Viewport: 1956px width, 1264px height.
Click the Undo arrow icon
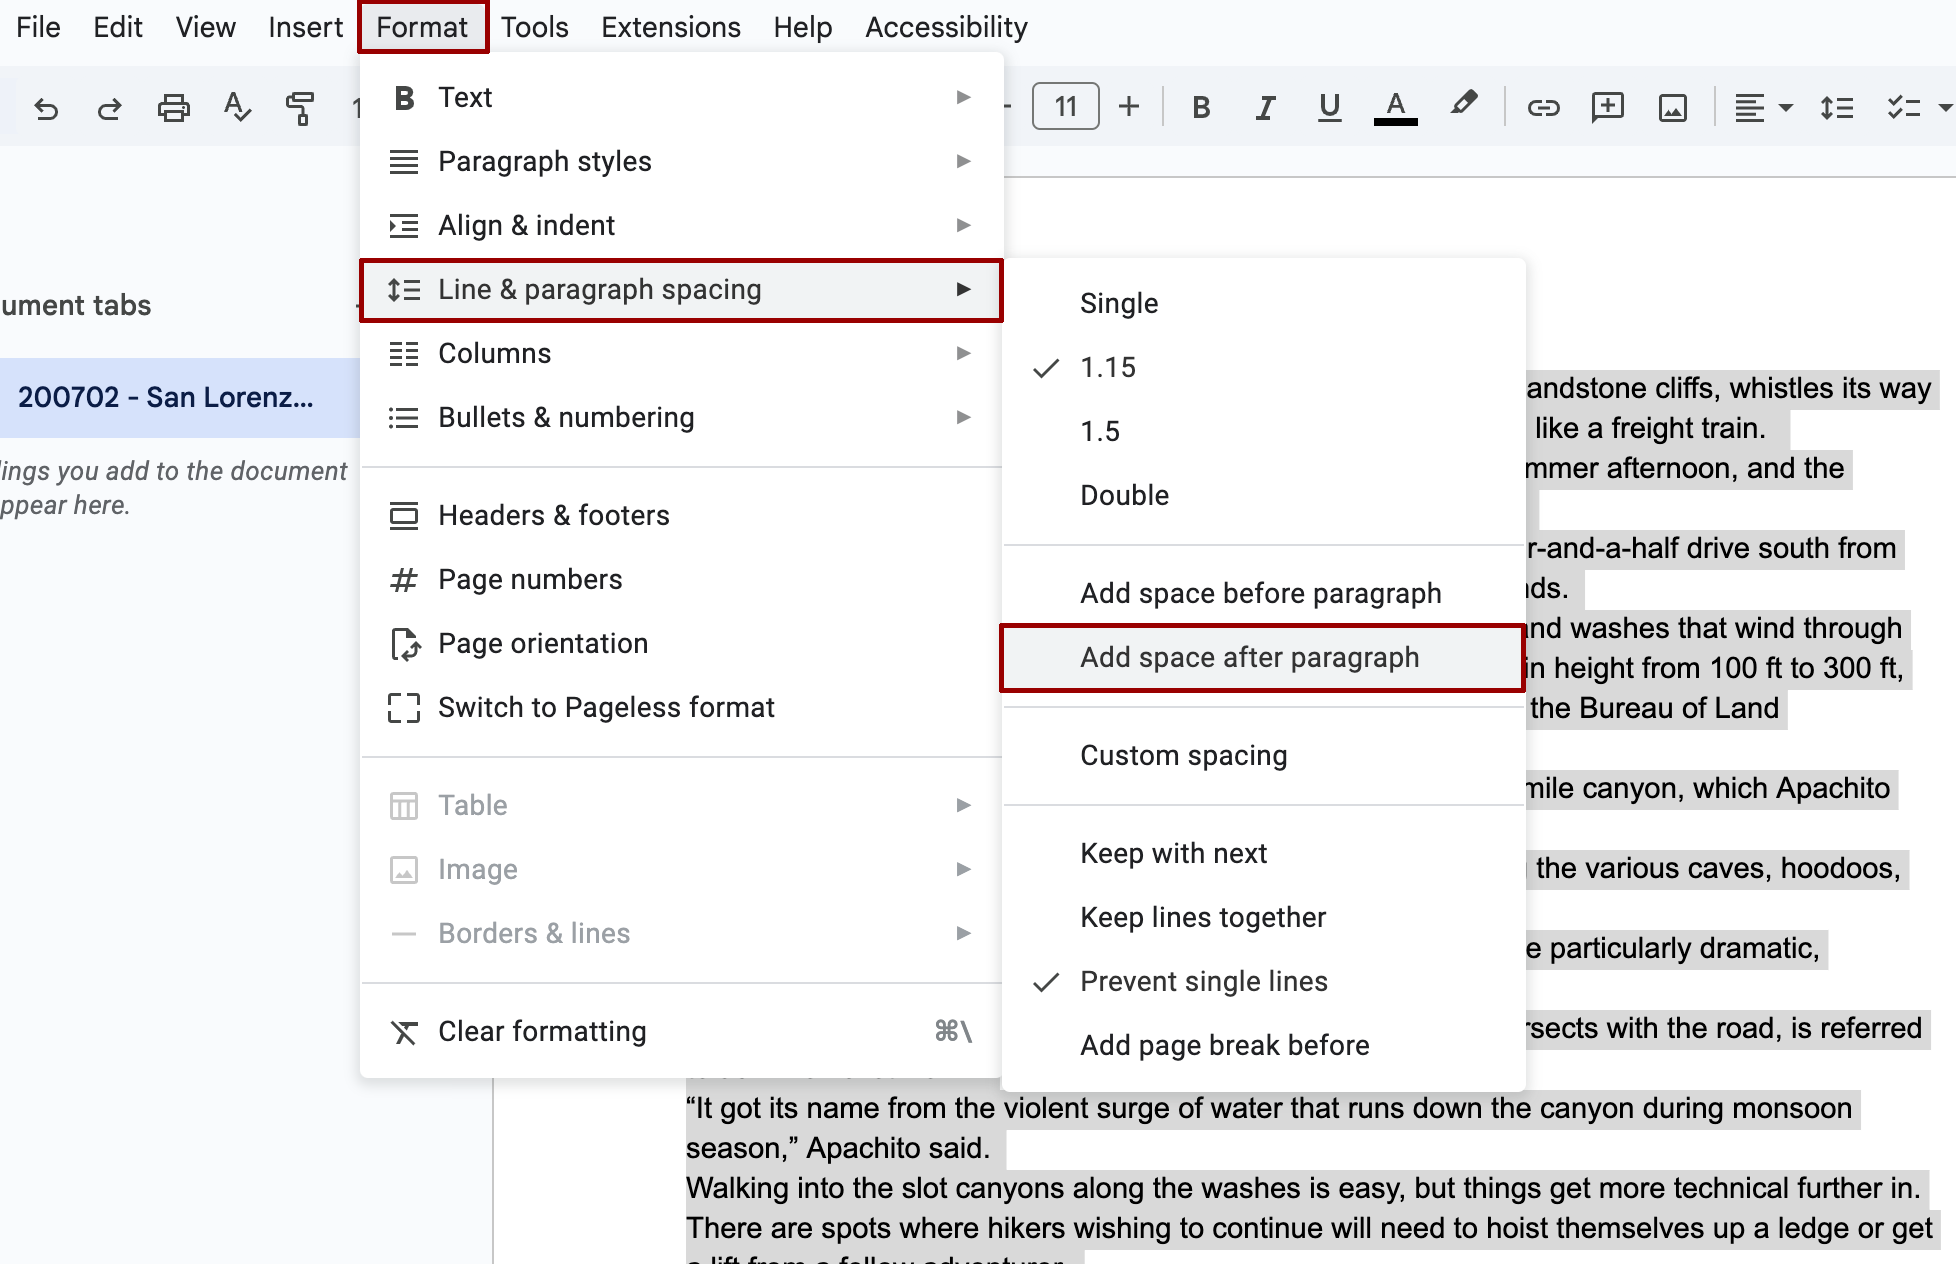coord(46,107)
